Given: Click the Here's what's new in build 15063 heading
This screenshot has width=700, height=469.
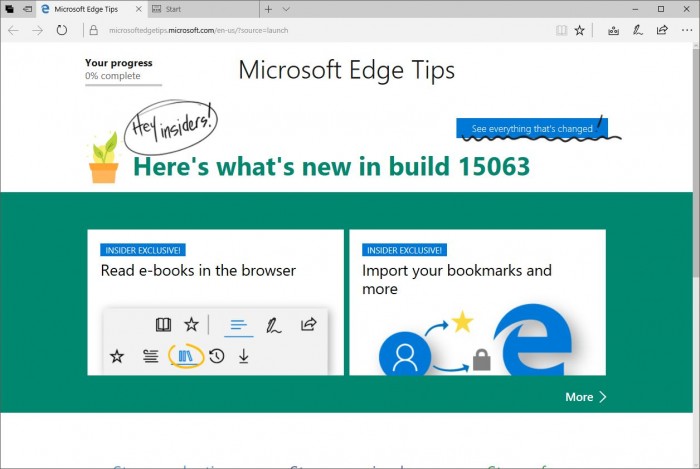Looking at the screenshot, I should pyautogui.click(x=331, y=166).
